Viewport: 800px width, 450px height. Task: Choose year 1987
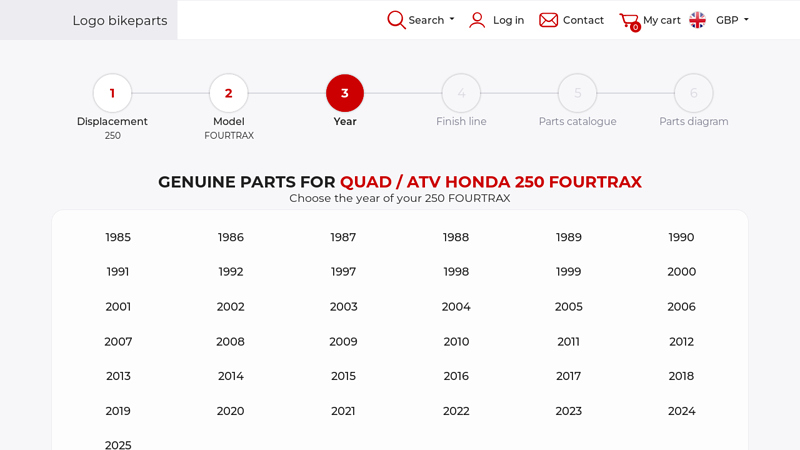343,237
